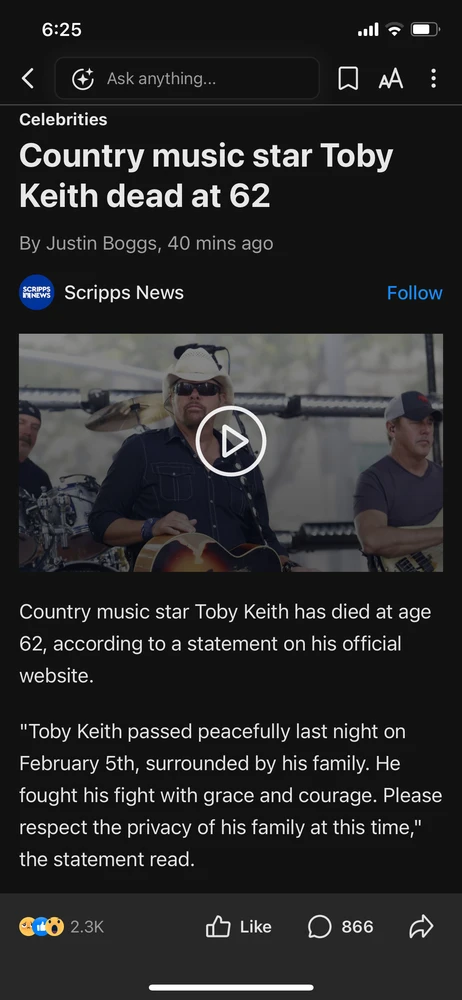462x1000 pixels.
Task: Play the Toby Keith video
Action: tap(230, 441)
